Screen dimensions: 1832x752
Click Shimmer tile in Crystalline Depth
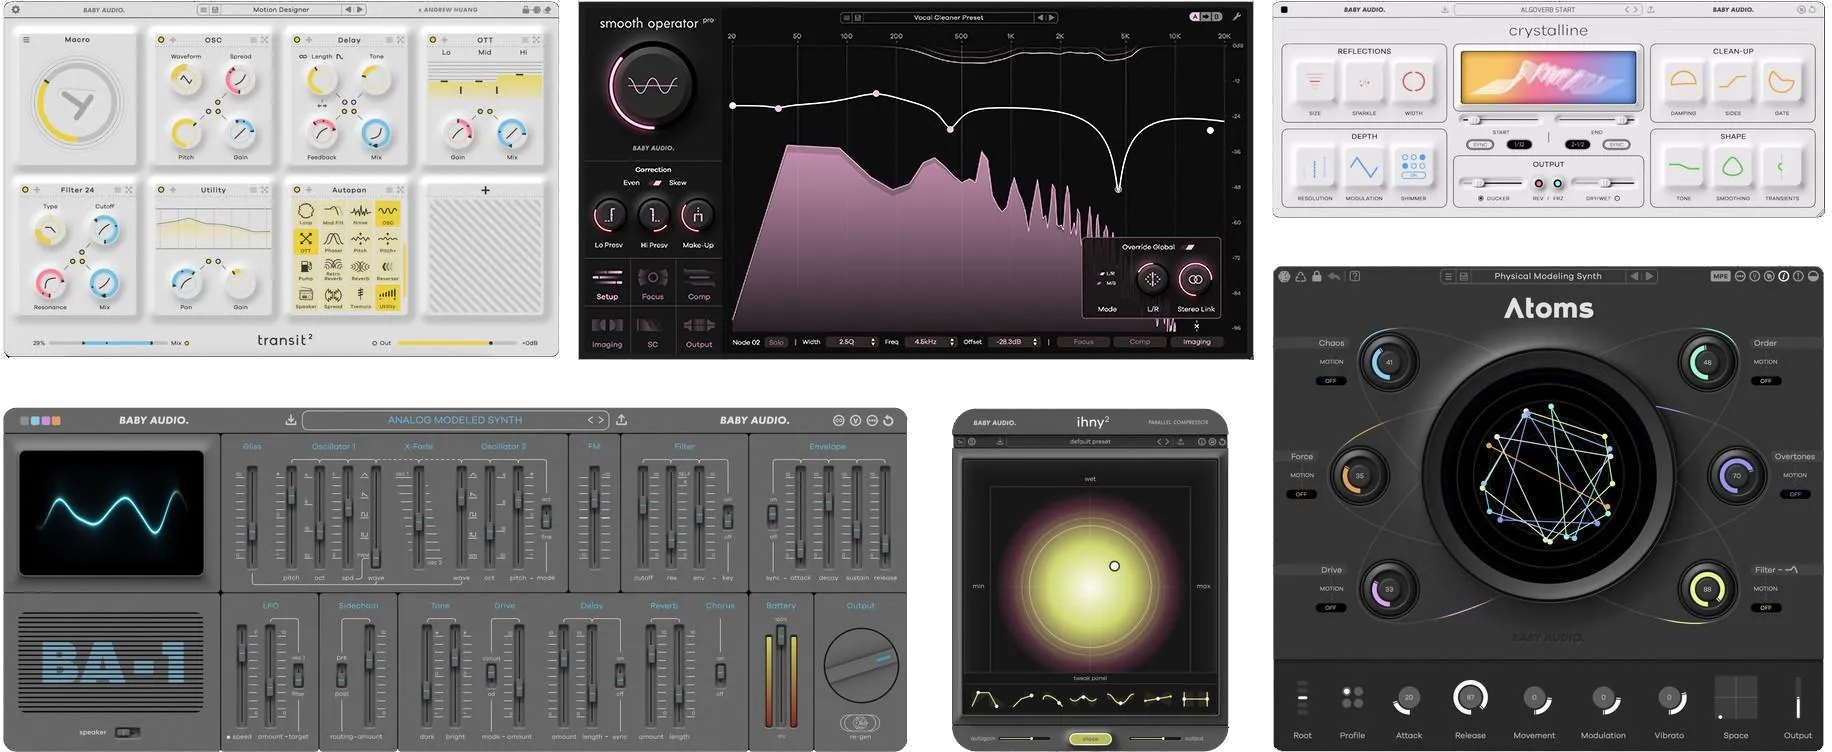click(1413, 168)
